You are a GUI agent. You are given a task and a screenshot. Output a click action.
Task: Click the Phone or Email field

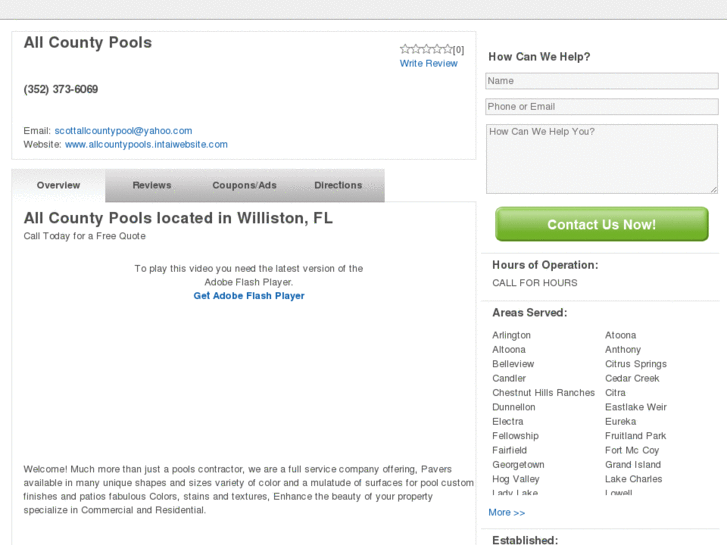601,107
